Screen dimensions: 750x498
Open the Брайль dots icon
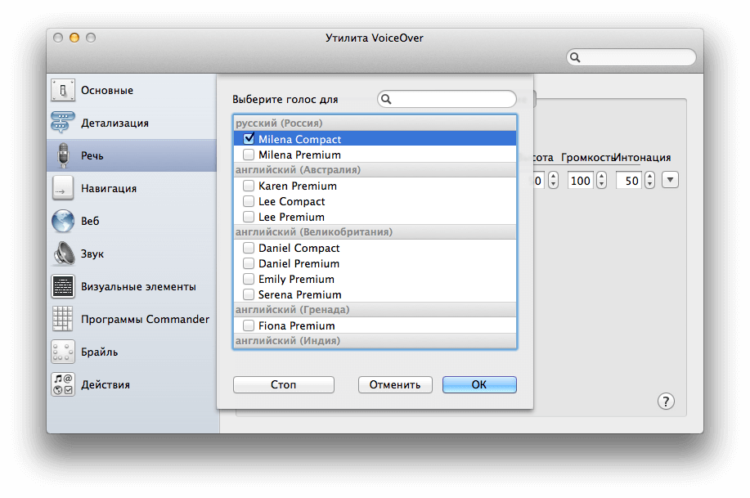tap(63, 352)
